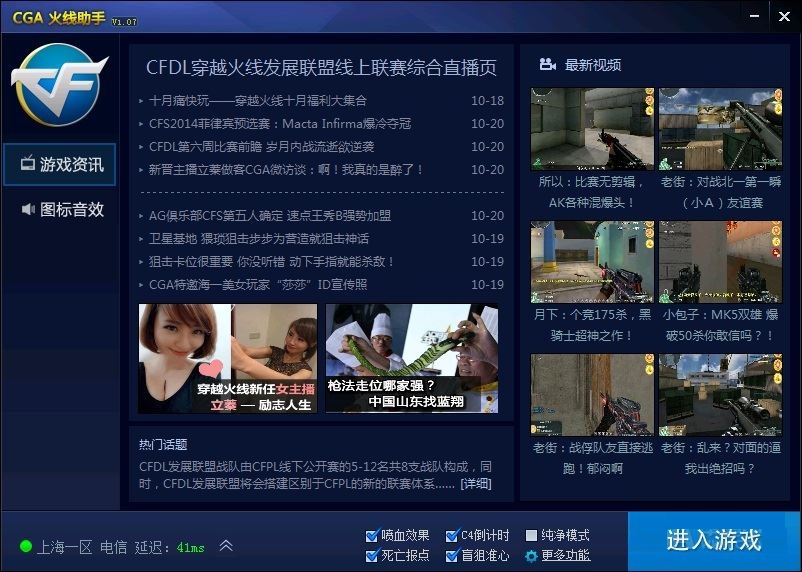Open the [详细] link in 热门话题
The image size is (802, 572).
(x=476, y=483)
